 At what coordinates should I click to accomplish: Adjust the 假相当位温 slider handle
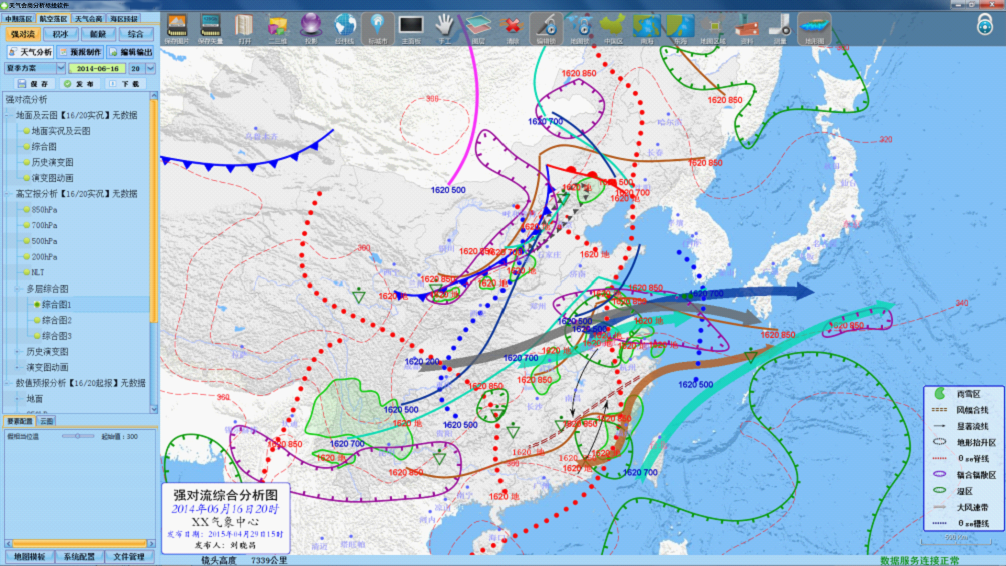pyautogui.click(x=78, y=436)
